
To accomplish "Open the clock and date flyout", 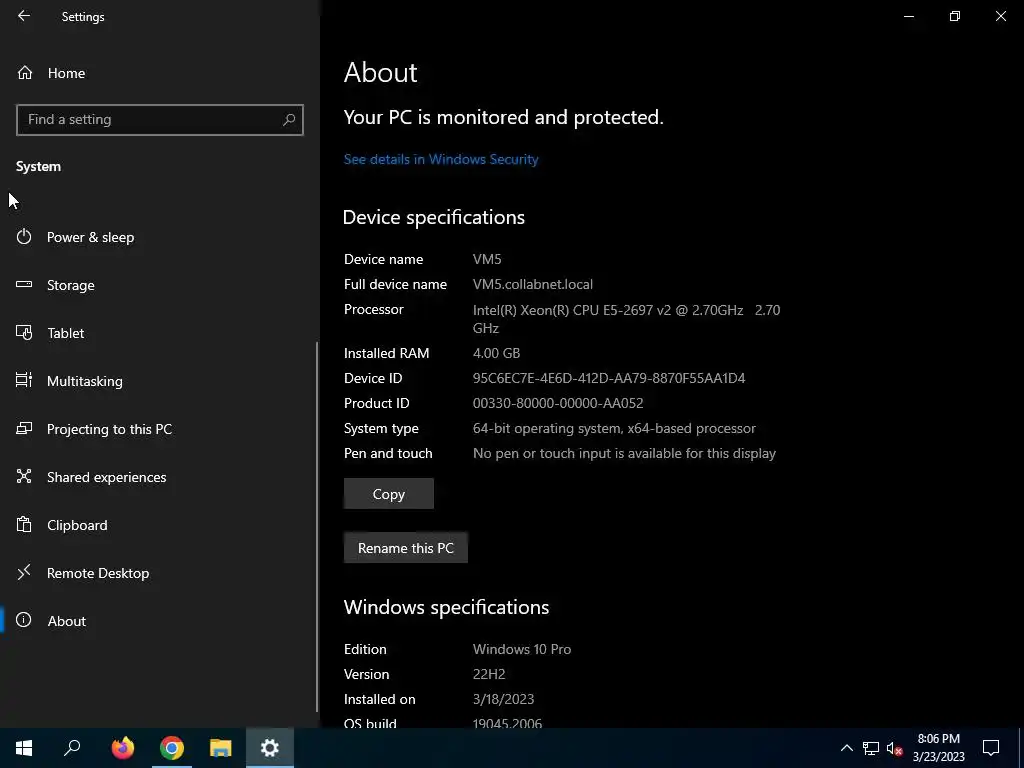I will 938,748.
